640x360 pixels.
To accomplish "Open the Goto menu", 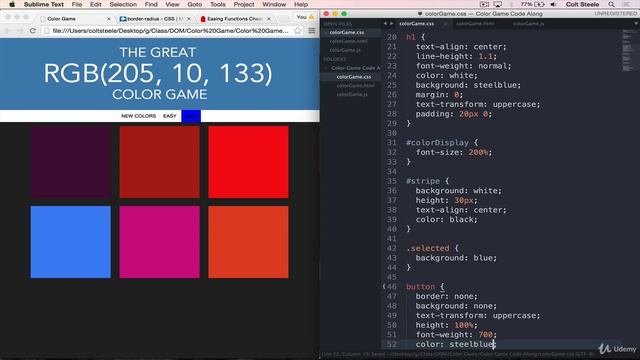I will coord(195,4).
